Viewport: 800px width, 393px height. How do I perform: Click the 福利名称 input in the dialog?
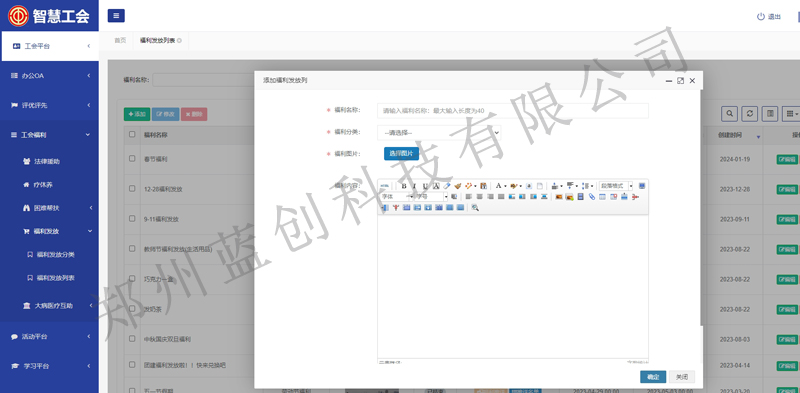513,111
